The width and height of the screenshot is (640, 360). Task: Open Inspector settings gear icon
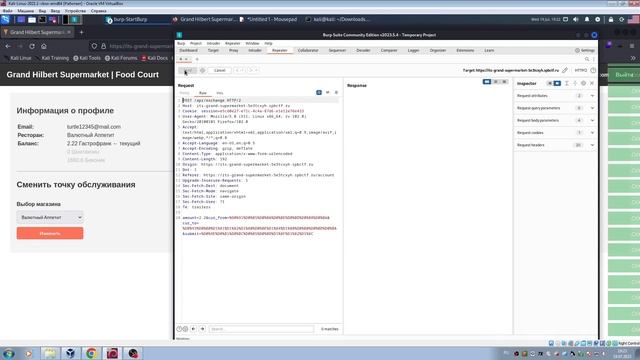click(583, 83)
